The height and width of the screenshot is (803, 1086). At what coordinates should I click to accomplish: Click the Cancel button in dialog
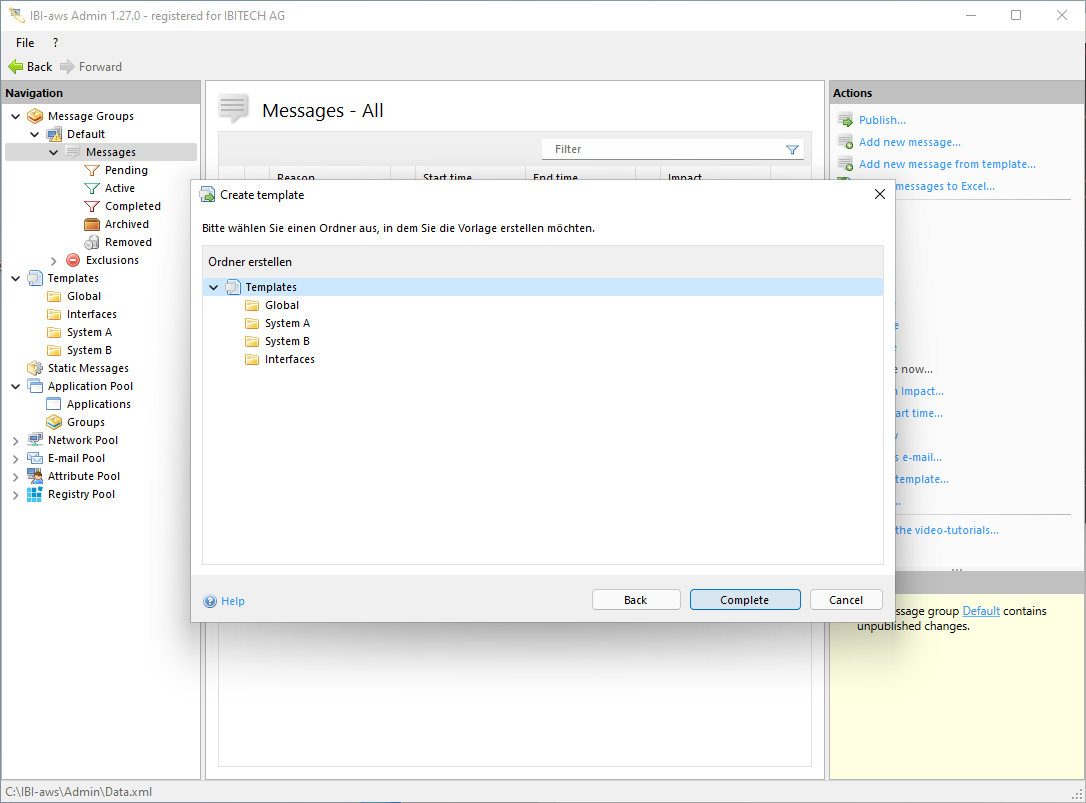point(846,600)
